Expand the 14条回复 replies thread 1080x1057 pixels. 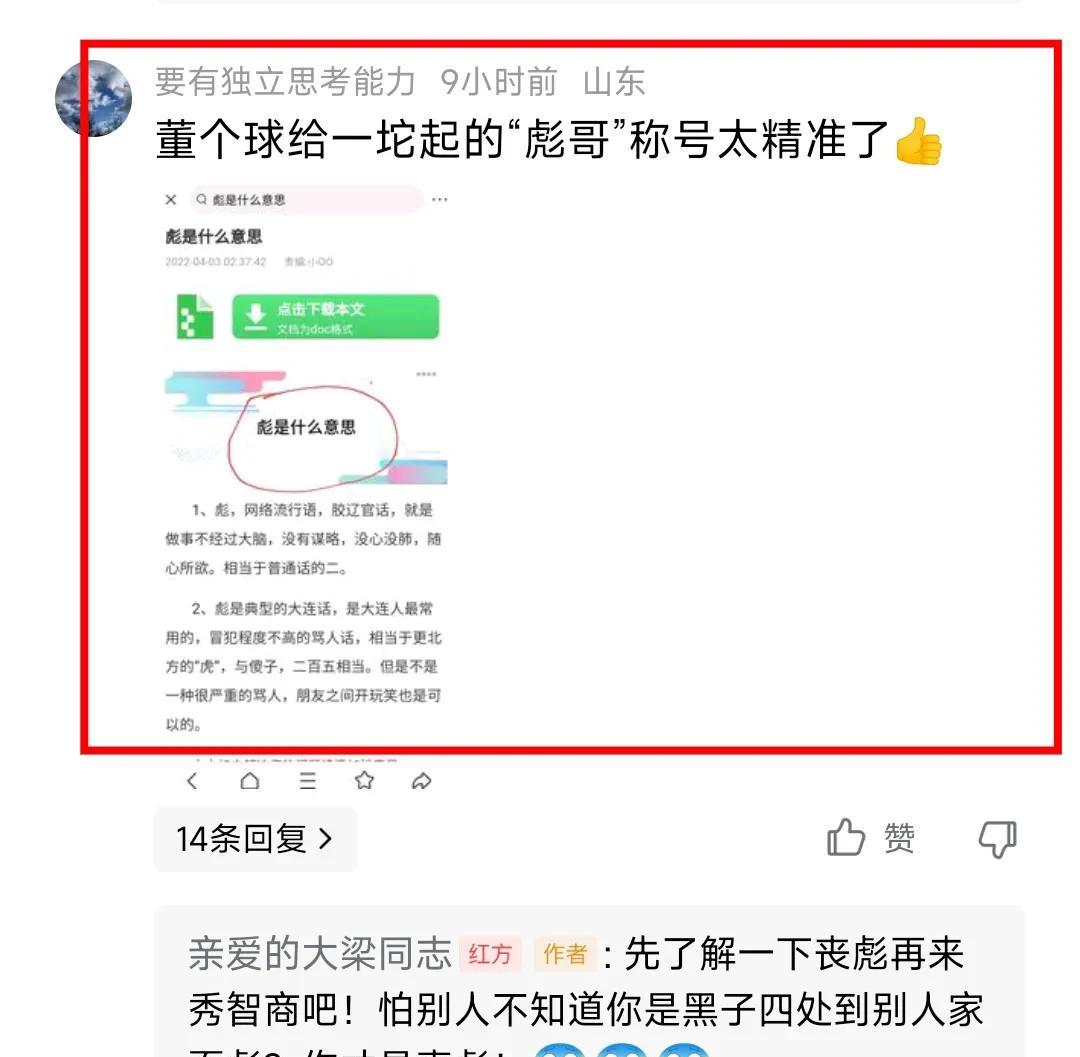256,839
